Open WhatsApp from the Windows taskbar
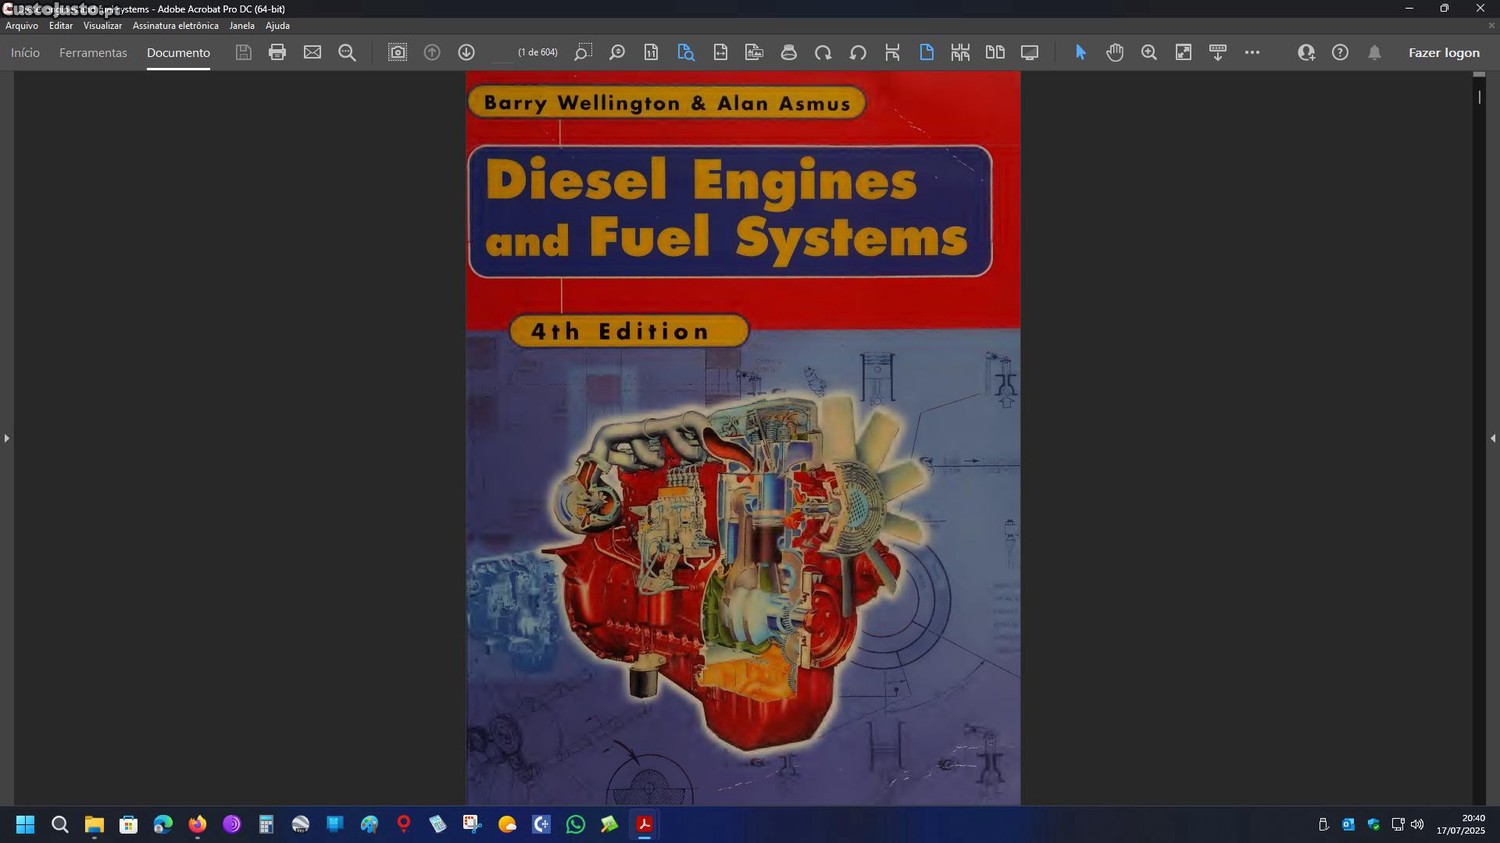Image resolution: width=1500 pixels, height=843 pixels. click(575, 824)
